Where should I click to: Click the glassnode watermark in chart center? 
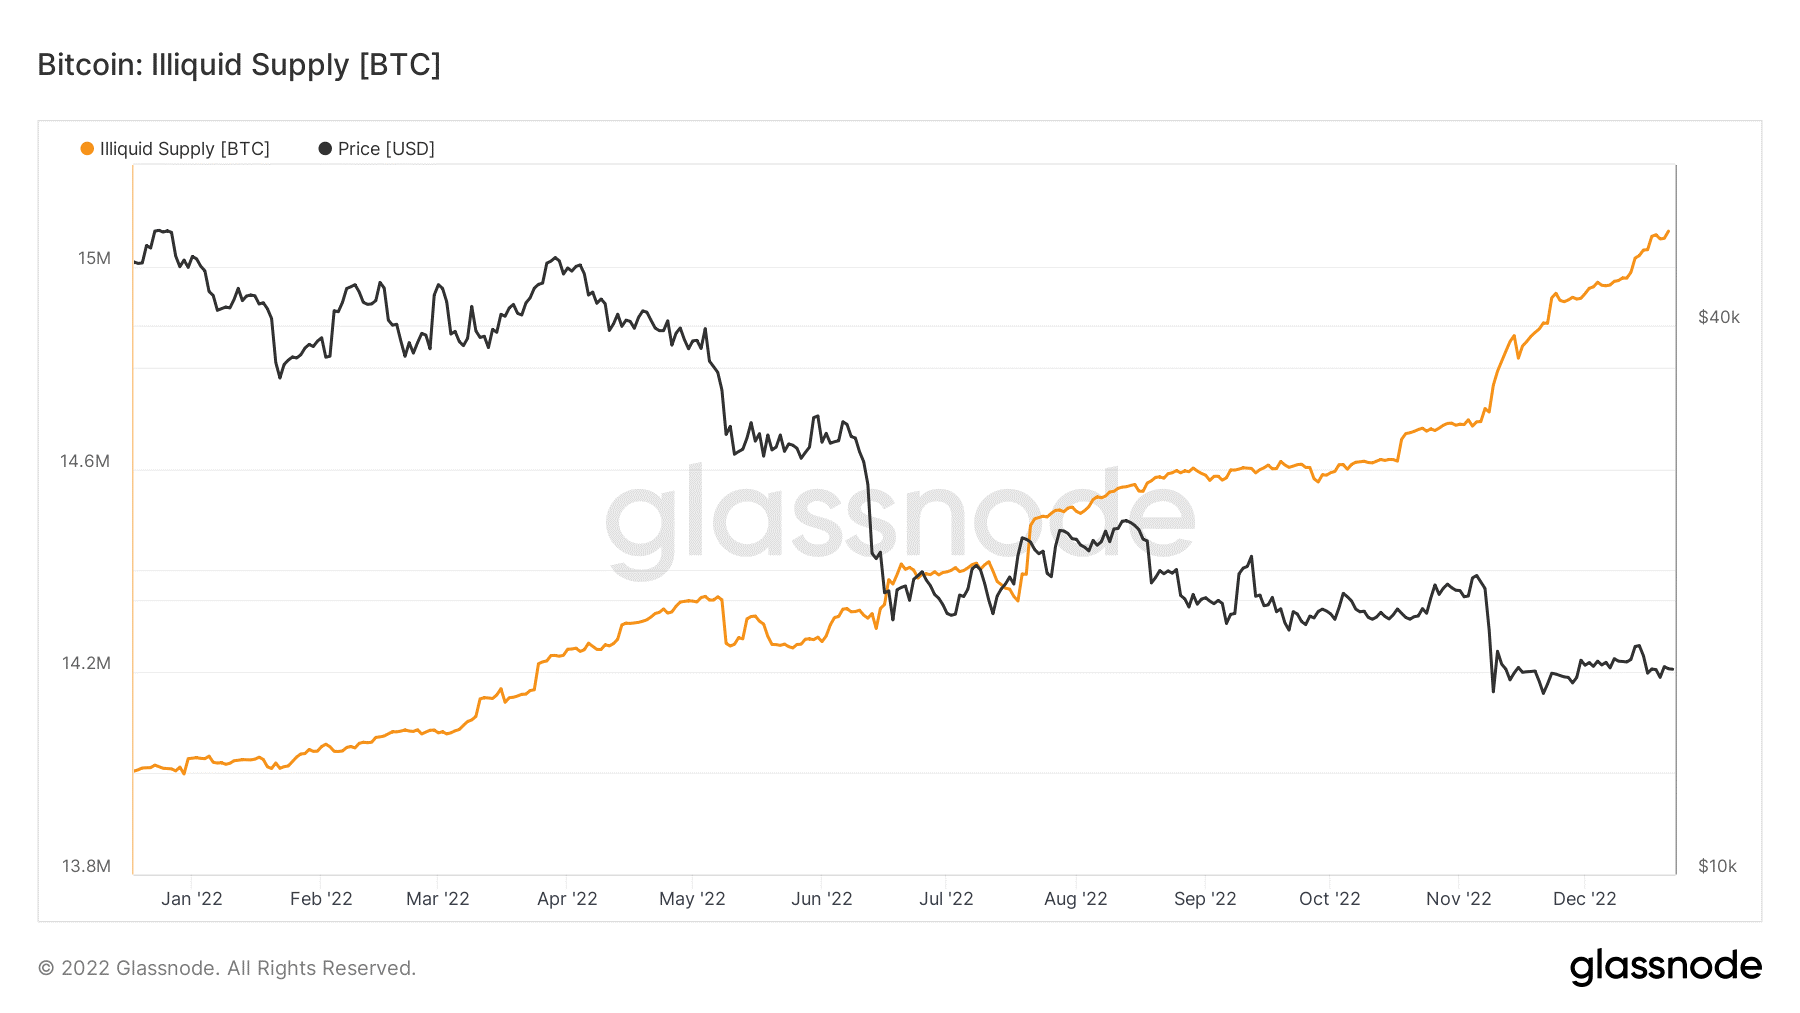coord(900,520)
